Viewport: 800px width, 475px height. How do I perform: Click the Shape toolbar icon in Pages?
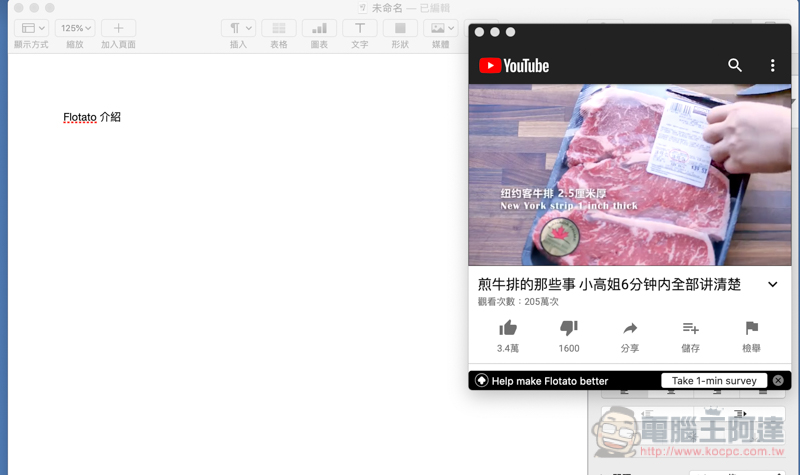click(x=401, y=28)
